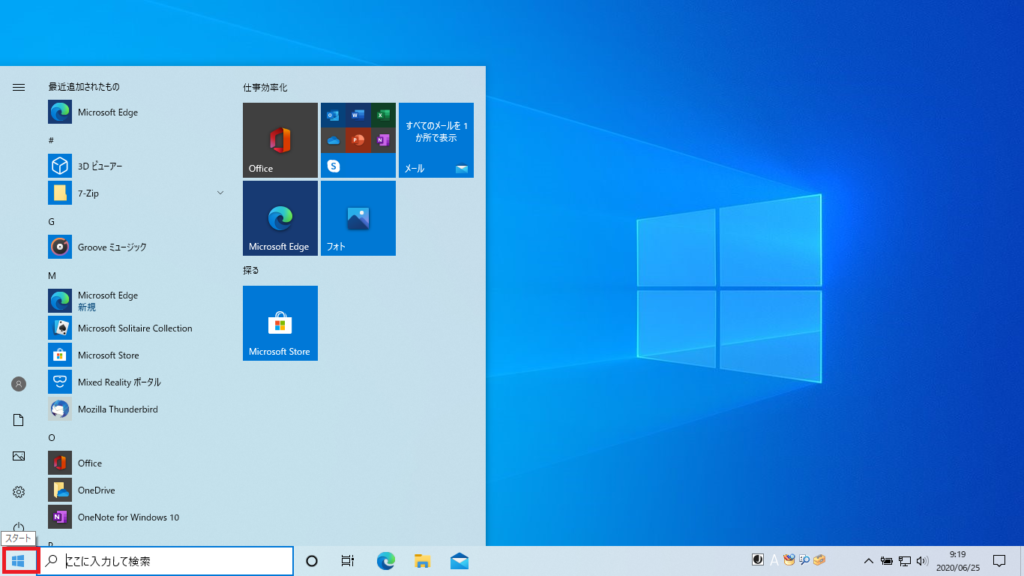1024x576 pixels.
Task: Open Pictures from the Start sidebar
Action: coord(18,456)
